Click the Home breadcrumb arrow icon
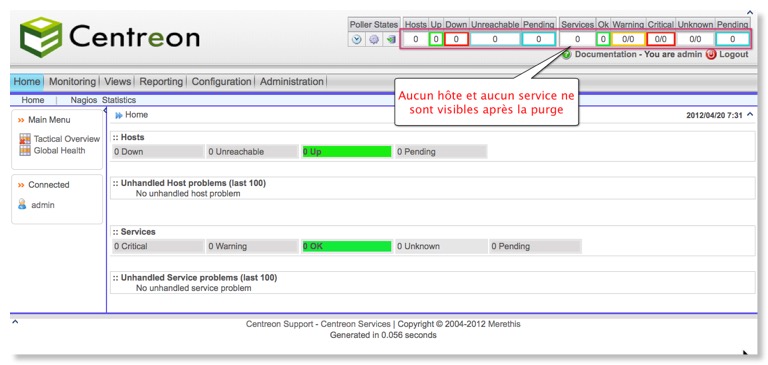The width and height of the screenshot is (768, 365). pos(119,116)
